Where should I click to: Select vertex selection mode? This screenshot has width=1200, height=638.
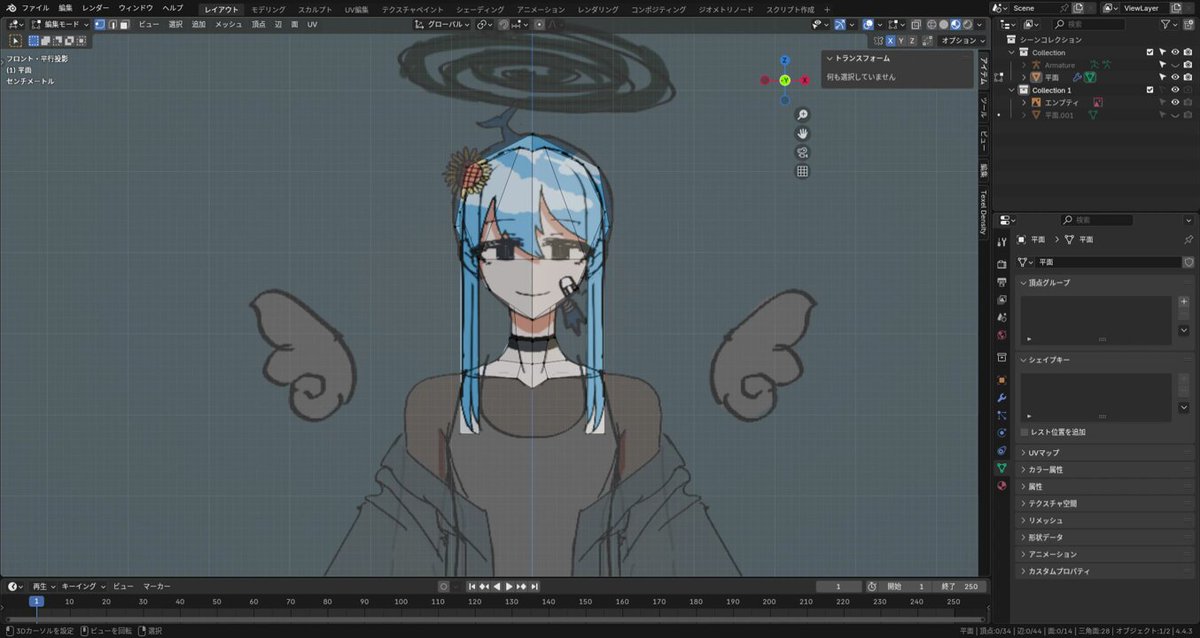tap(100, 24)
